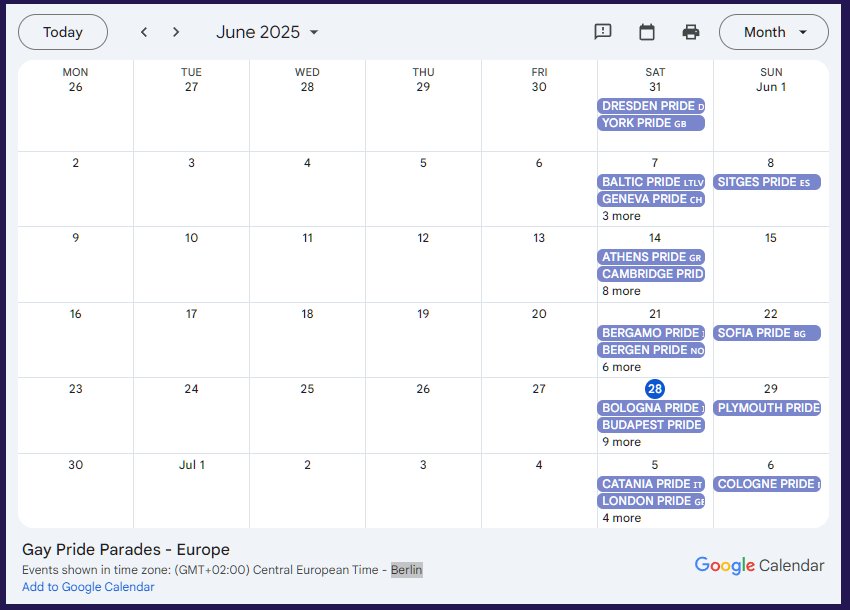This screenshot has height=610, width=850.
Task: Open the BOLOGNA PRIDE event
Action: pos(651,408)
